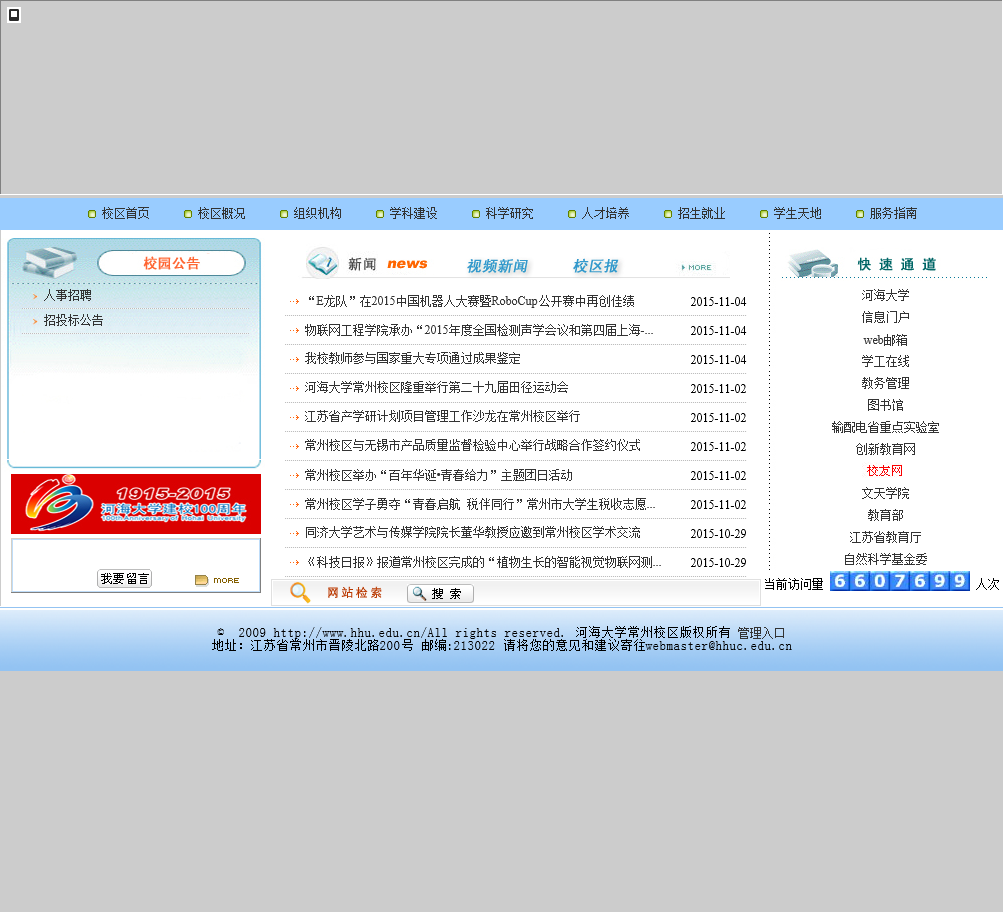Click the 网站检索 label
The width and height of the screenshot is (1003, 912).
pos(354,593)
